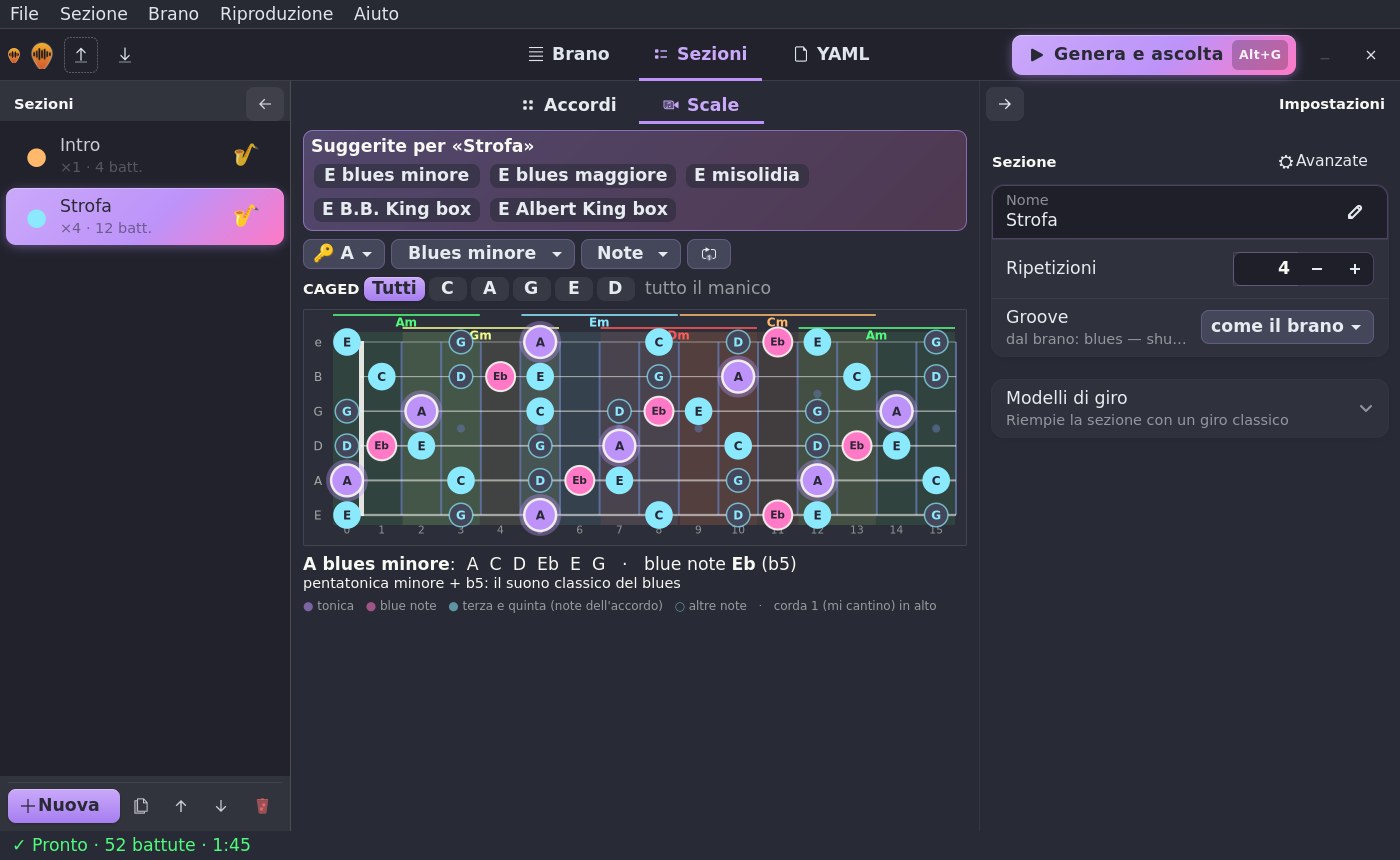The height and width of the screenshot is (860, 1400).
Task: Toggle the CAGED shape D button
Action: point(615,289)
